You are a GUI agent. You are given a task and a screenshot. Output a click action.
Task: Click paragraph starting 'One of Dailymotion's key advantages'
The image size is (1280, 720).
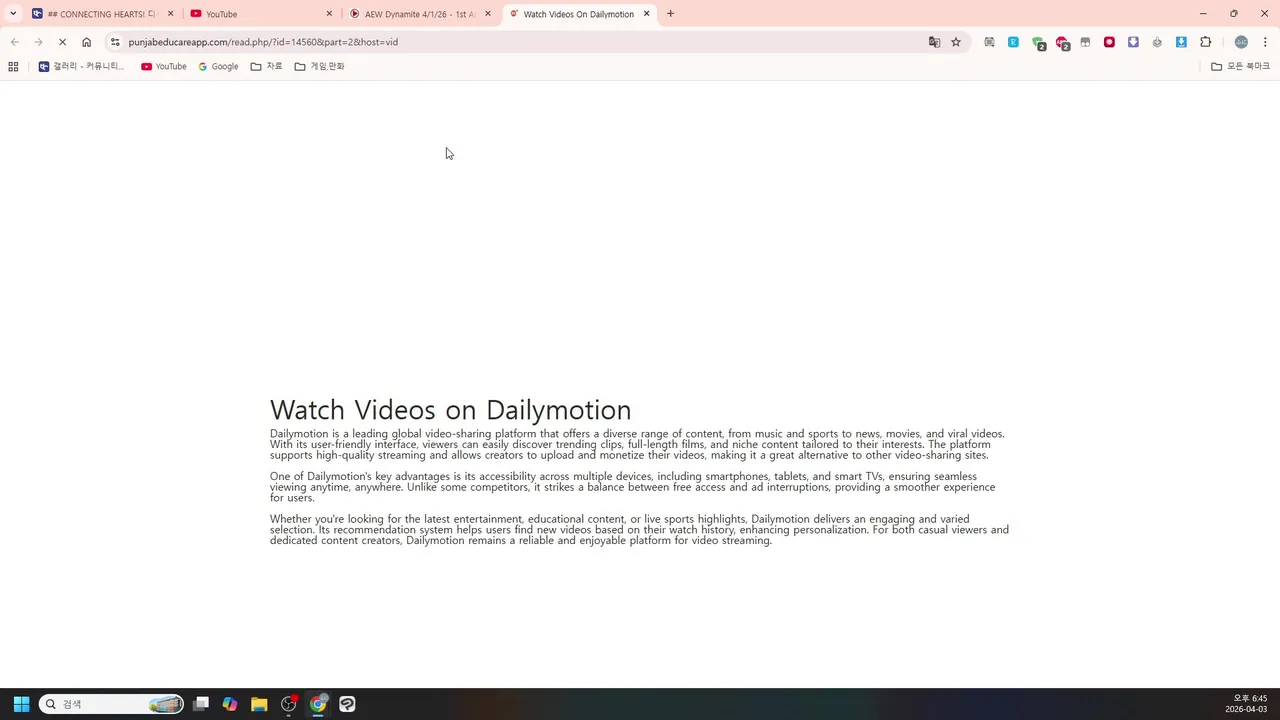(632, 487)
